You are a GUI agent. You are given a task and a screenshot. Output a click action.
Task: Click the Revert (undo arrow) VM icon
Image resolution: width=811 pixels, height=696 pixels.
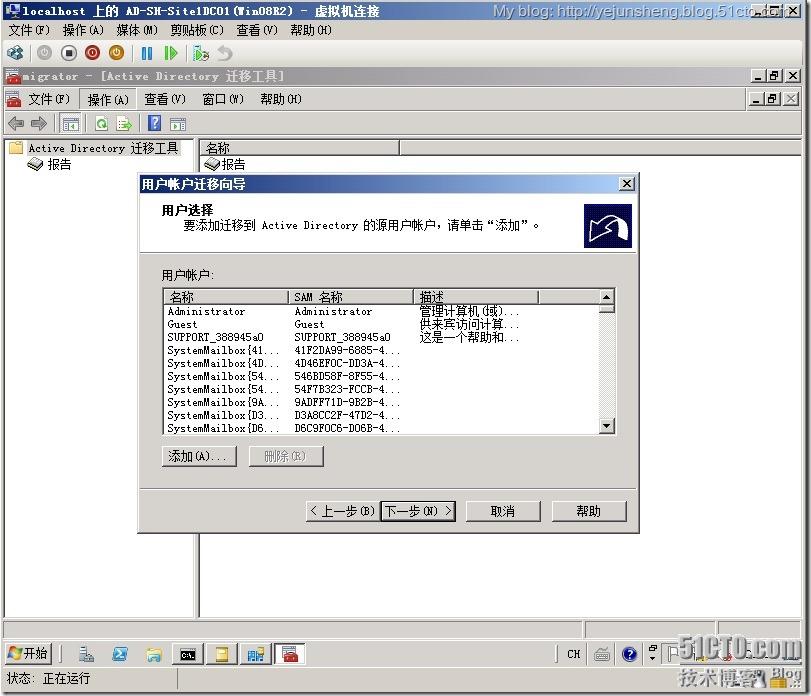click(x=225, y=53)
